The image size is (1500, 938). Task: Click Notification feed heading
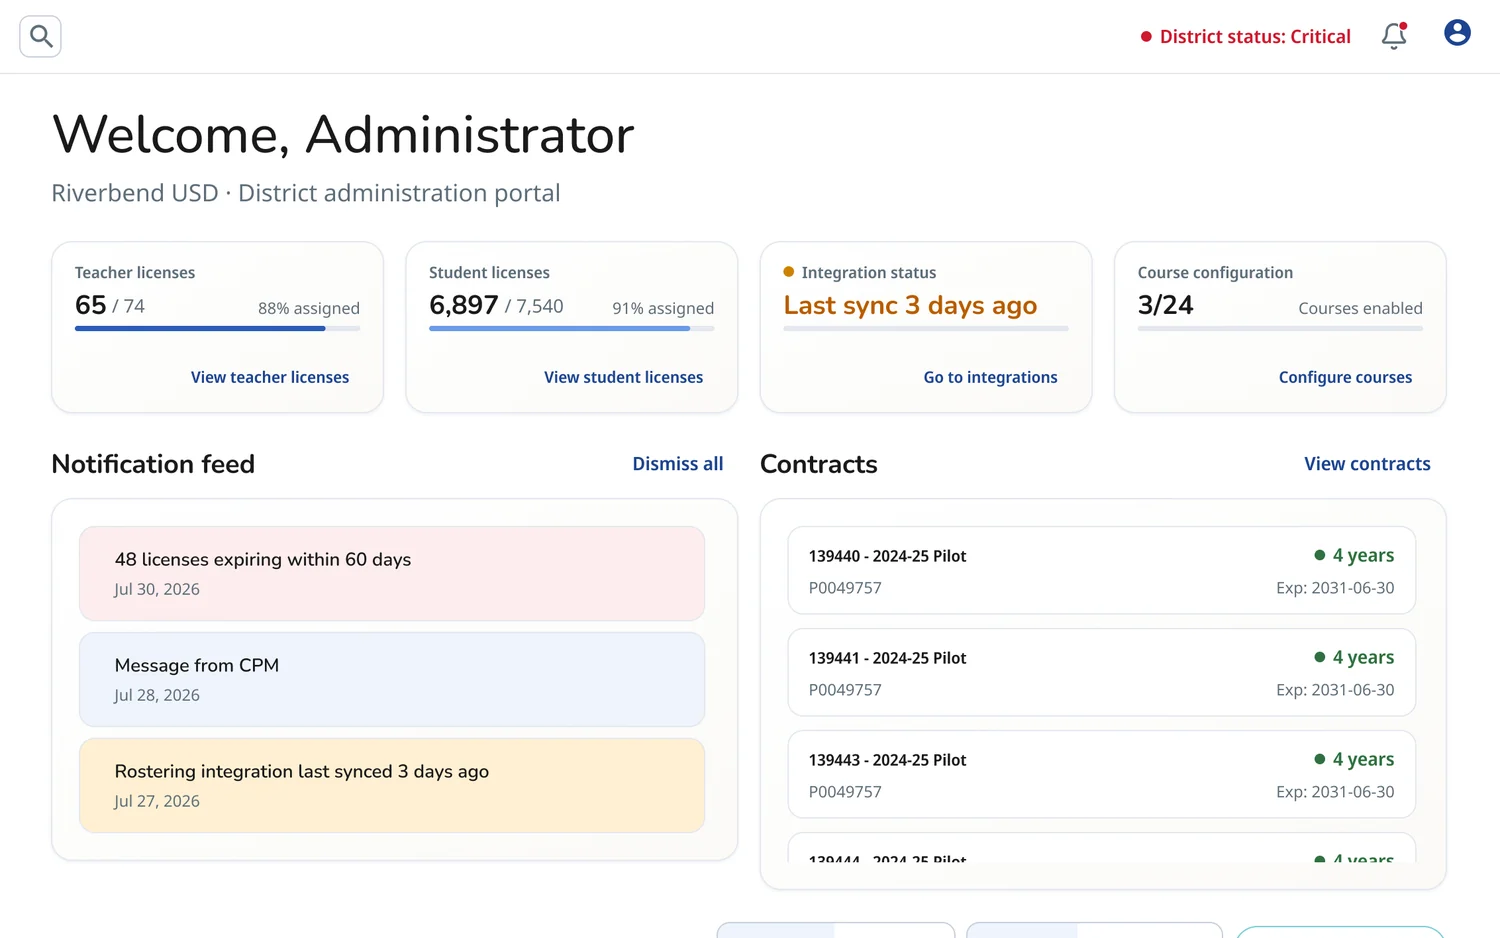(153, 464)
